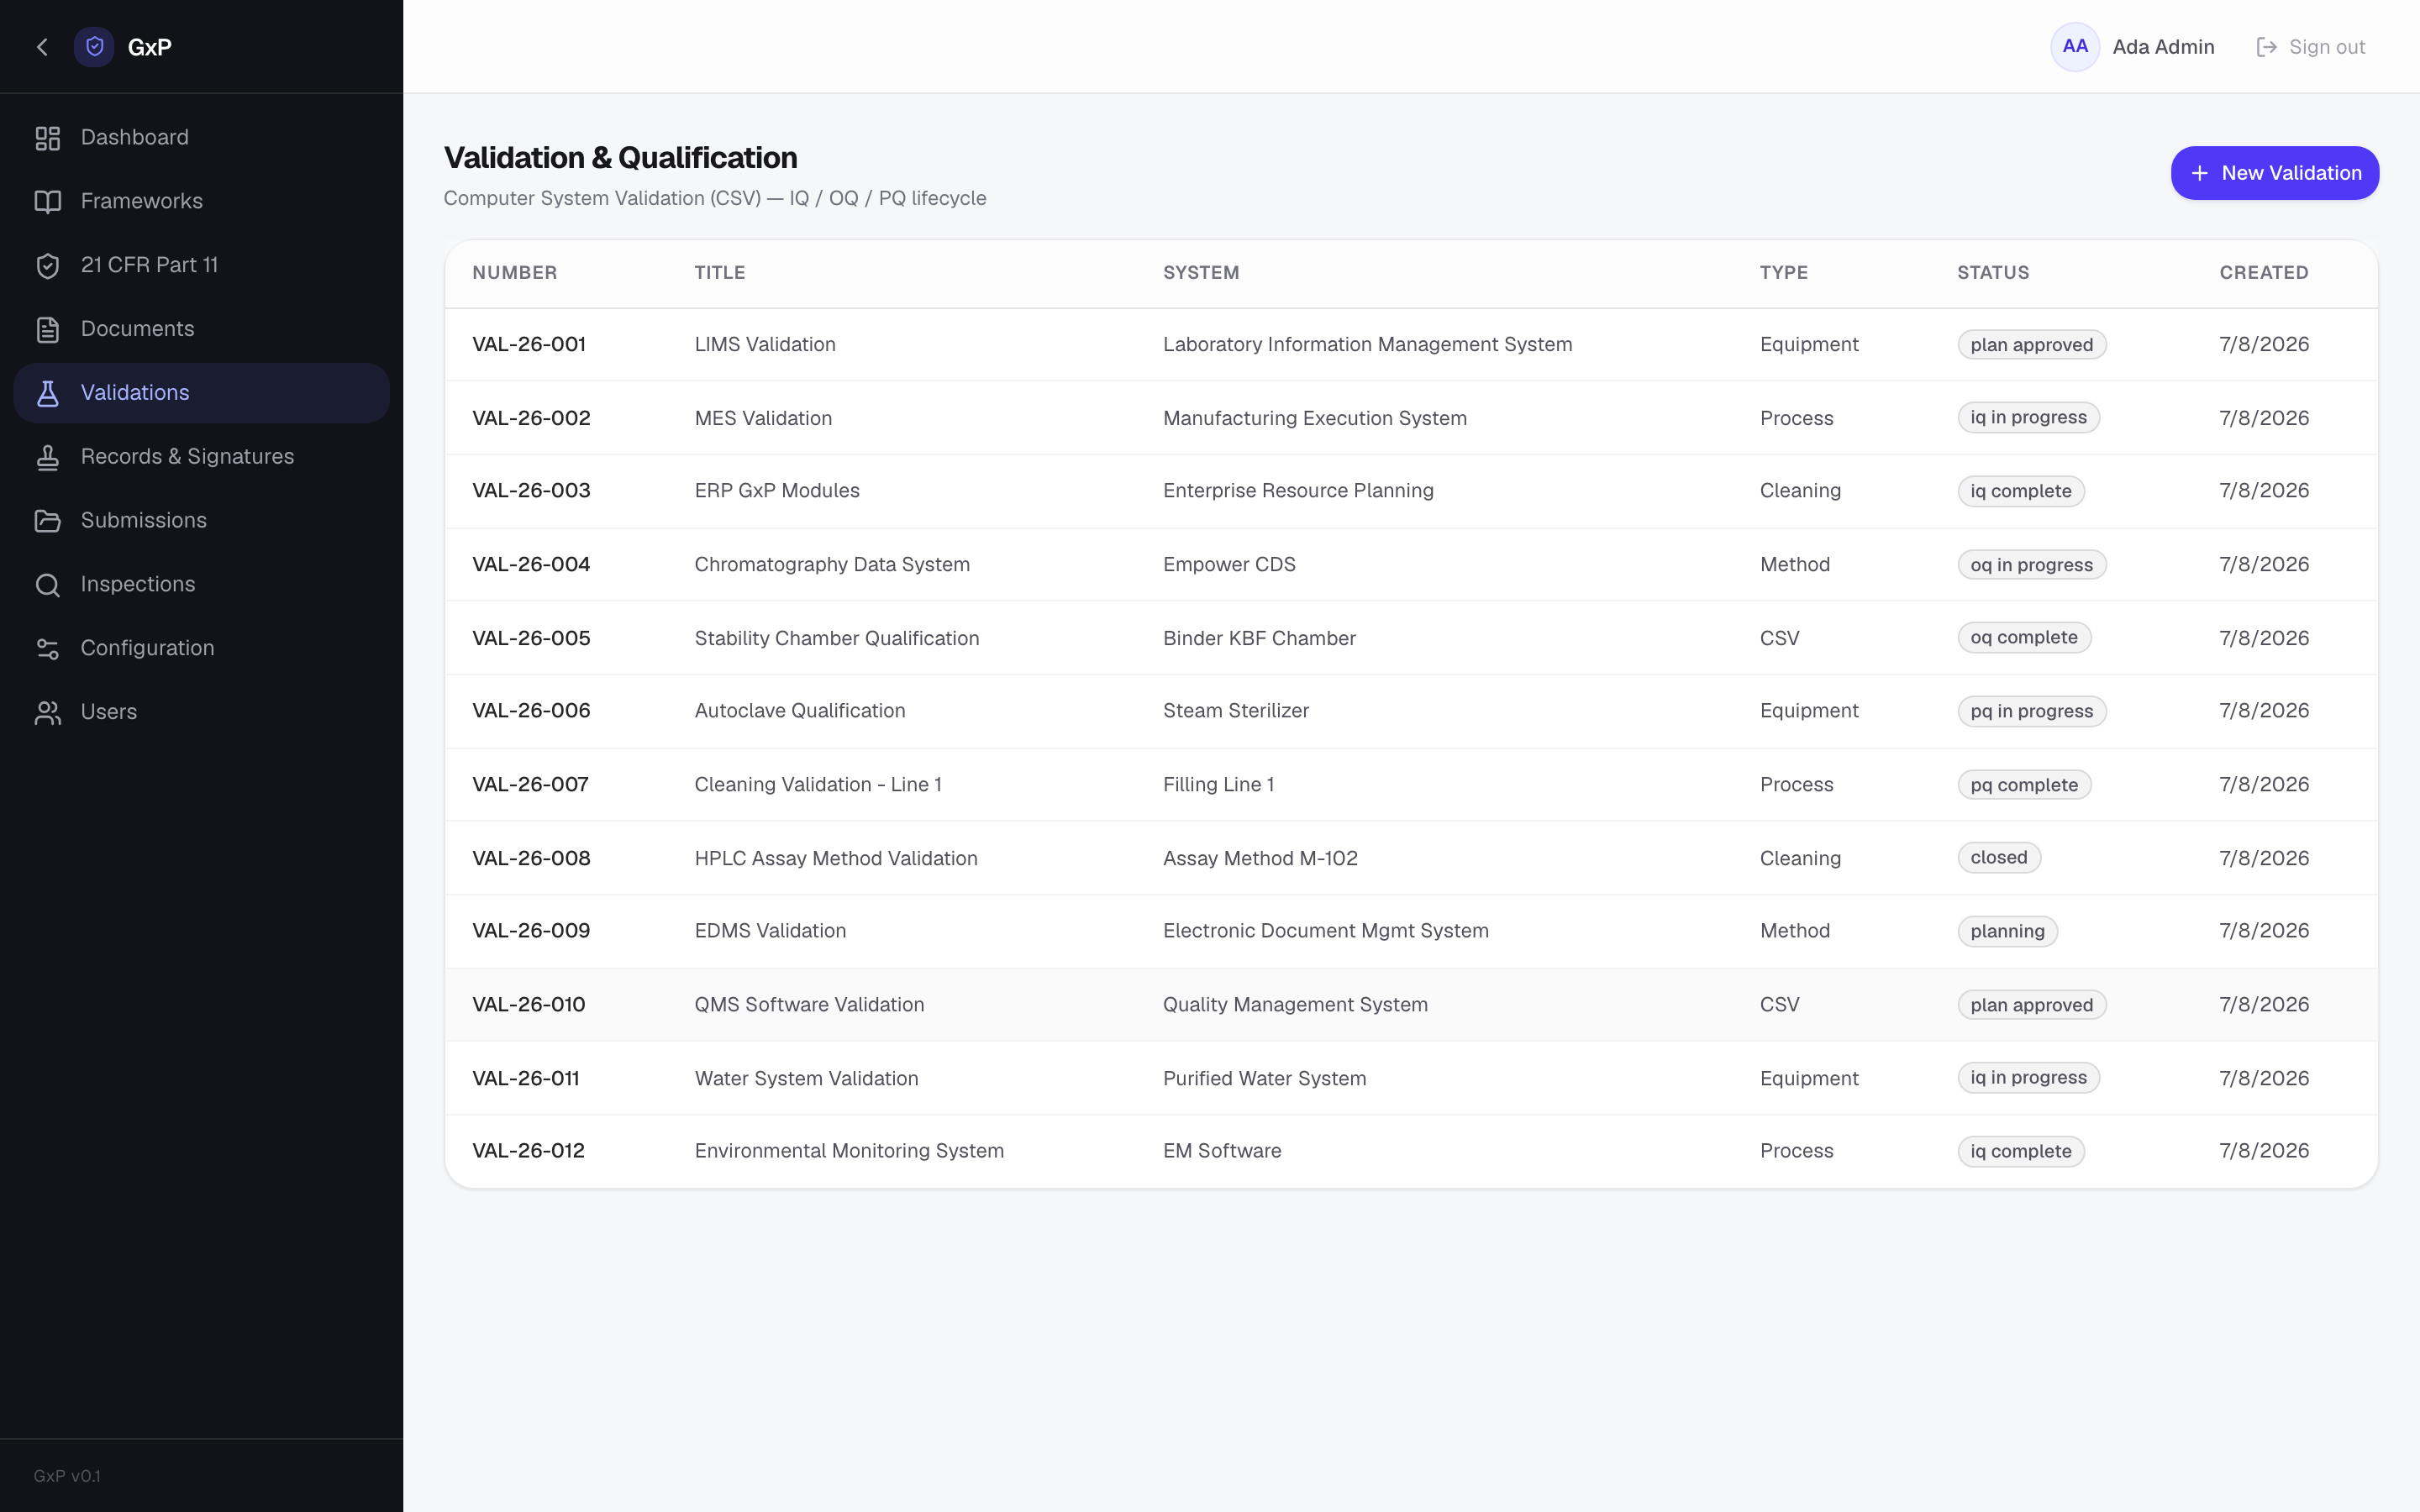The image size is (2420, 1512).
Task: Click Stability Chamber Qualification title
Action: pyautogui.click(x=837, y=638)
